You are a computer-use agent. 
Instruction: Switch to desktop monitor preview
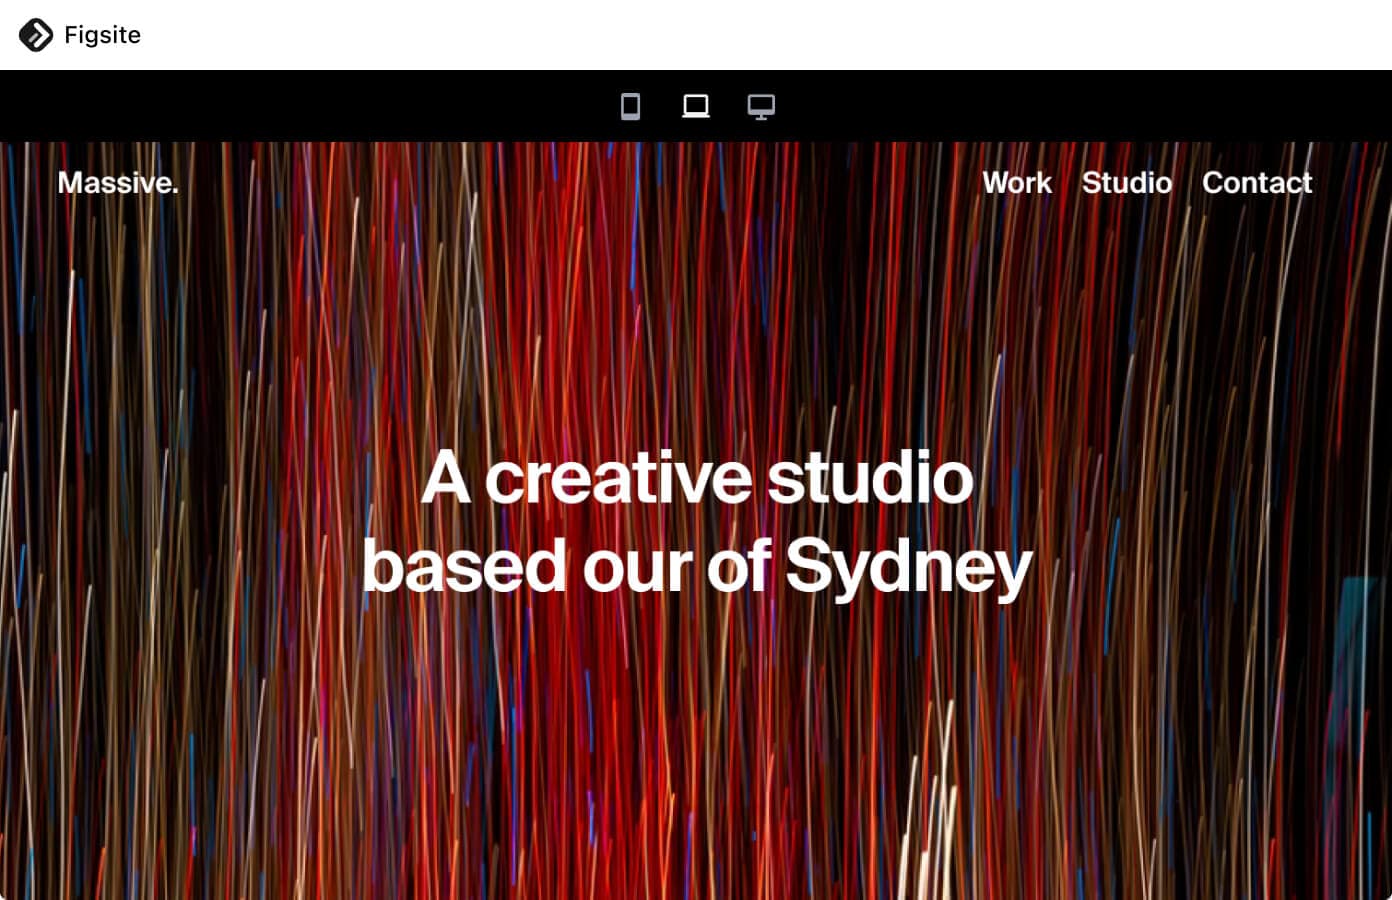pos(761,106)
